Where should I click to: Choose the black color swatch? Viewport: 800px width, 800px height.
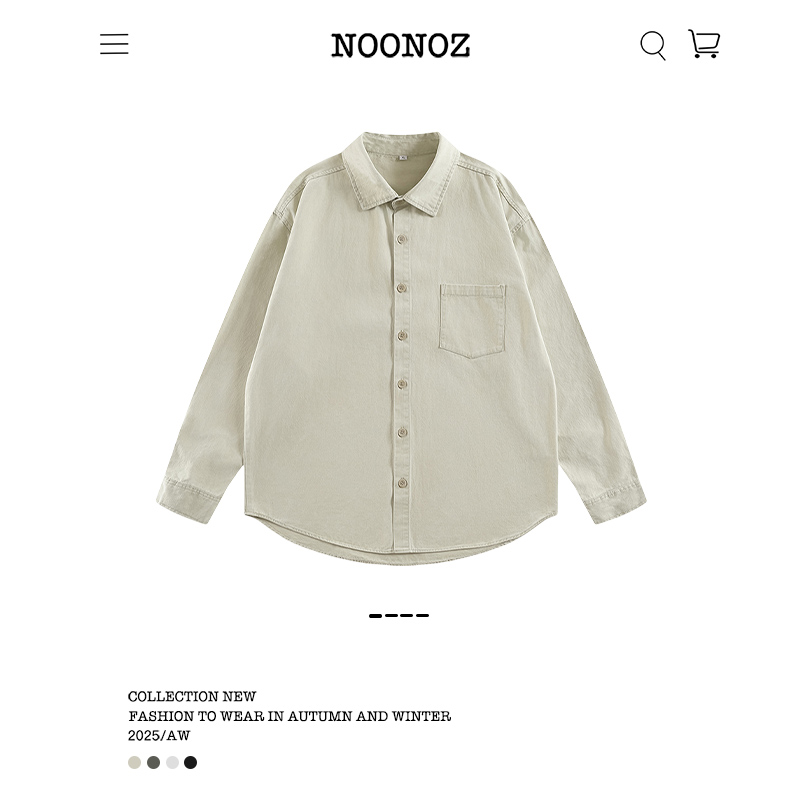point(190,762)
